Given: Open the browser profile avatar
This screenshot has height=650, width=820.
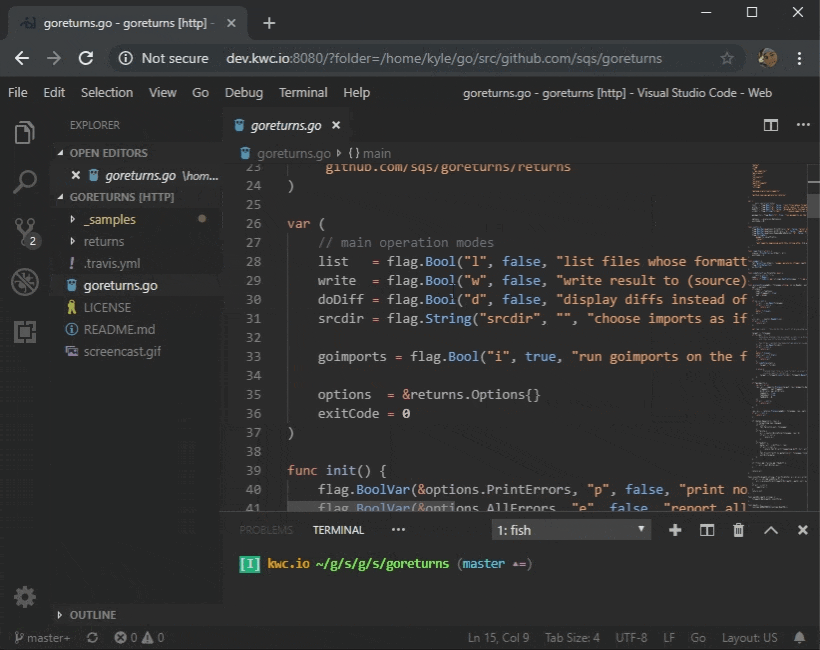Looking at the screenshot, I should pyautogui.click(x=767, y=58).
